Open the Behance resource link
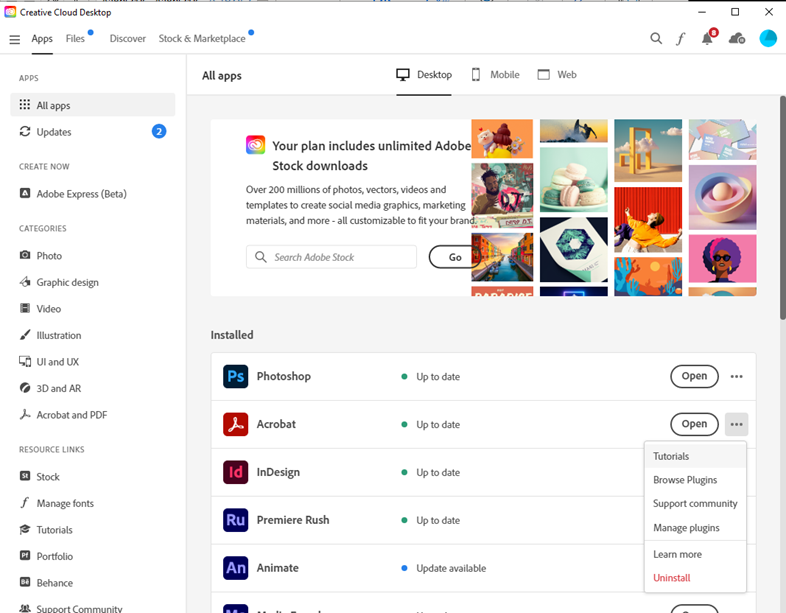The image size is (786, 613). pyautogui.click(x=46, y=583)
